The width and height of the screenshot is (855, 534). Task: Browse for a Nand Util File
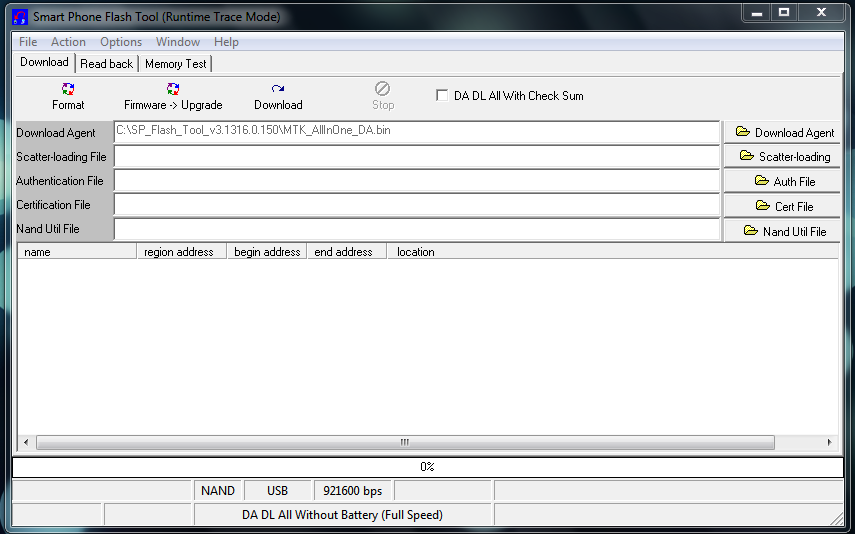tap(782, 231)
